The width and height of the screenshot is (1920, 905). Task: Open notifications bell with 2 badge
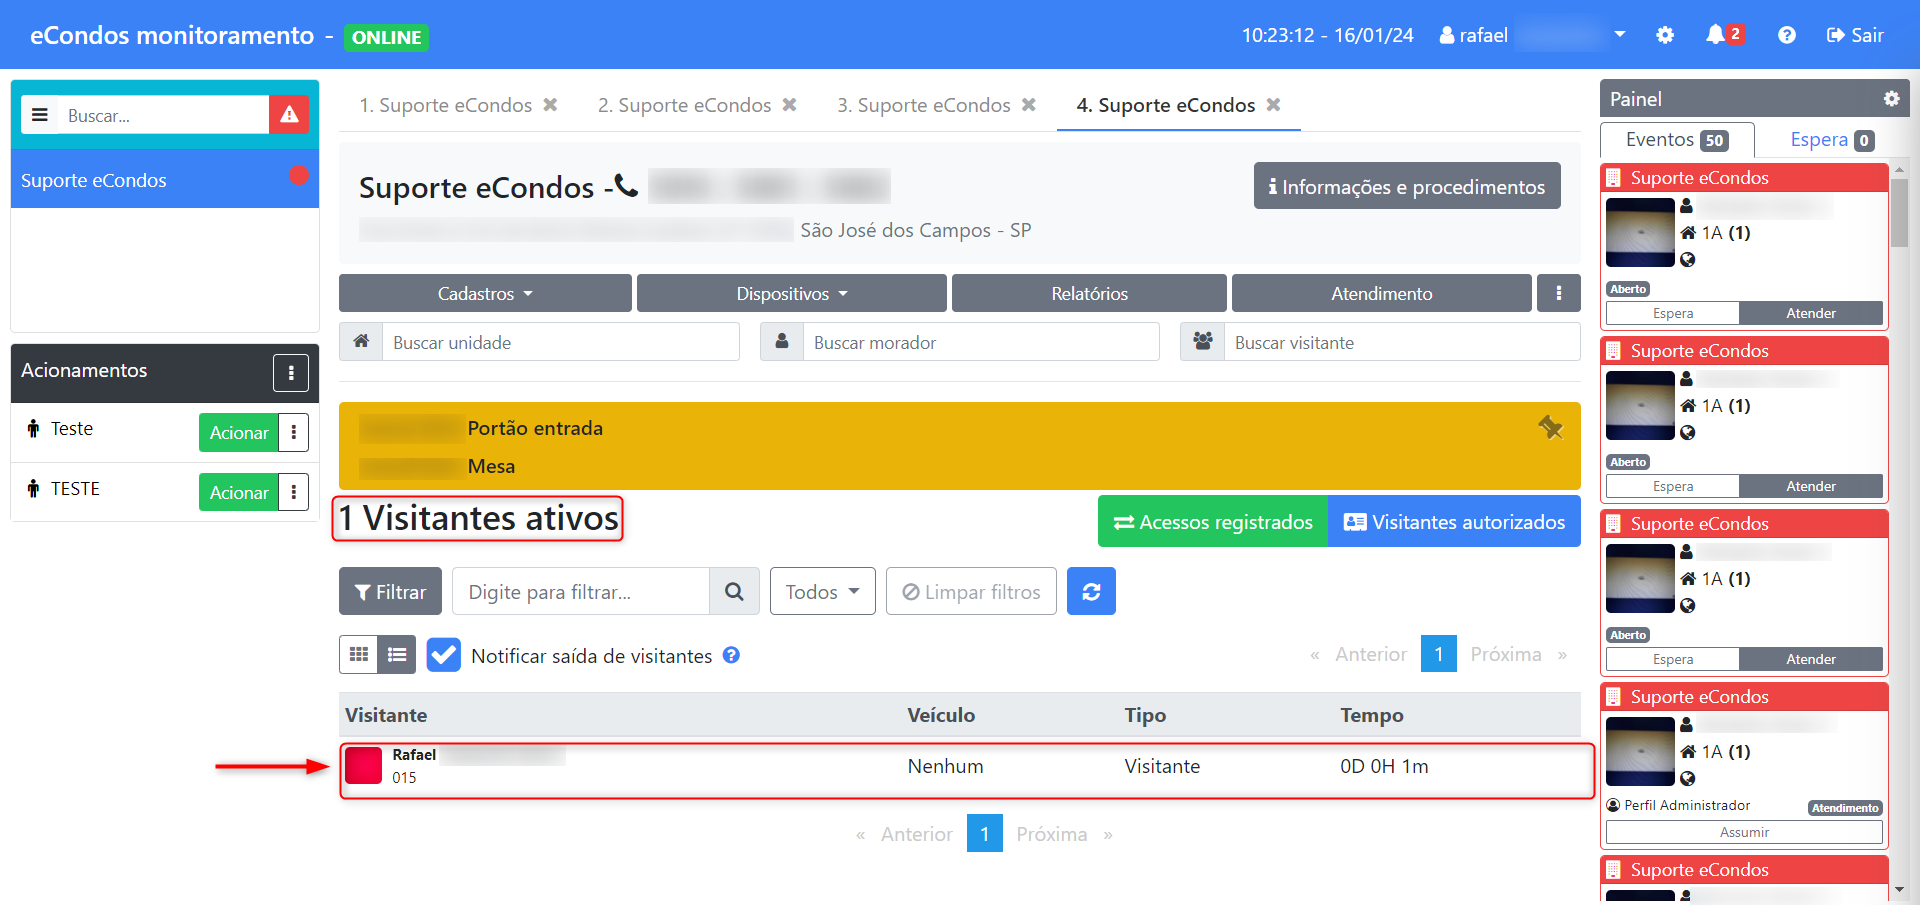1724,35
